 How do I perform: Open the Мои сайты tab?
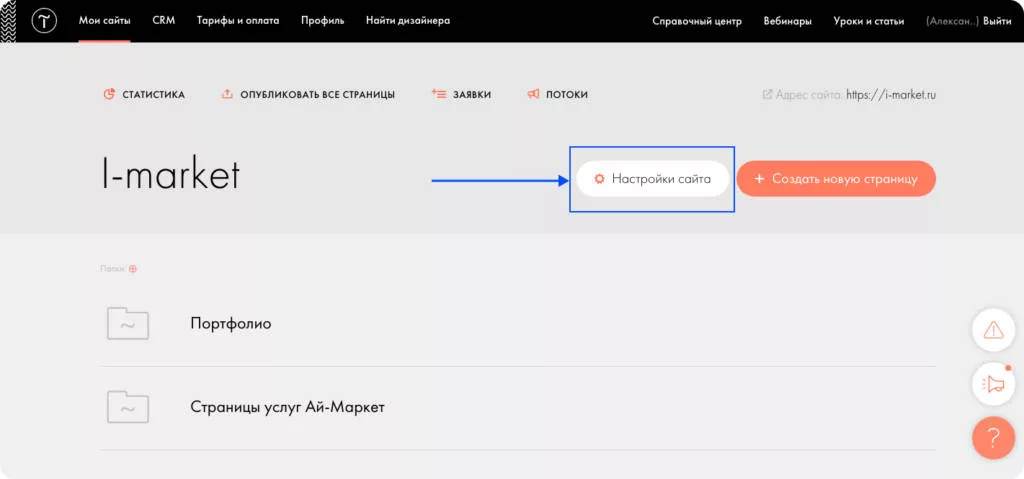(104, 21)
